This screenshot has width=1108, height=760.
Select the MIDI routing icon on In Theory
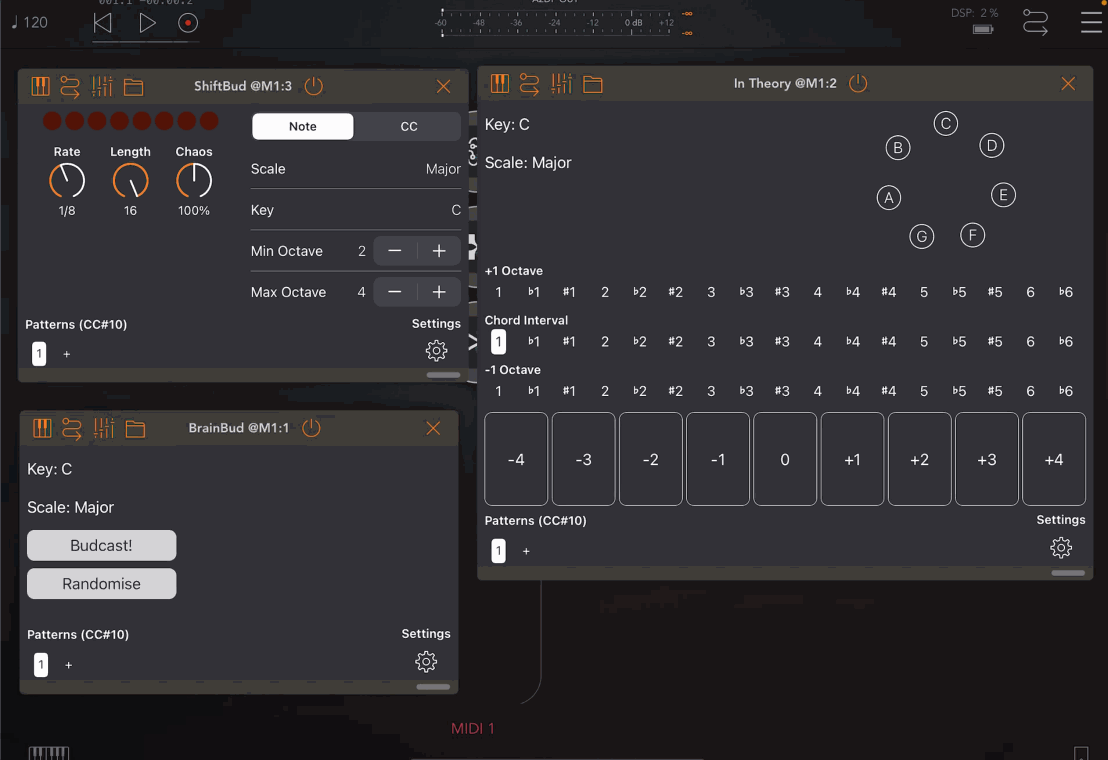coord(529,84)
